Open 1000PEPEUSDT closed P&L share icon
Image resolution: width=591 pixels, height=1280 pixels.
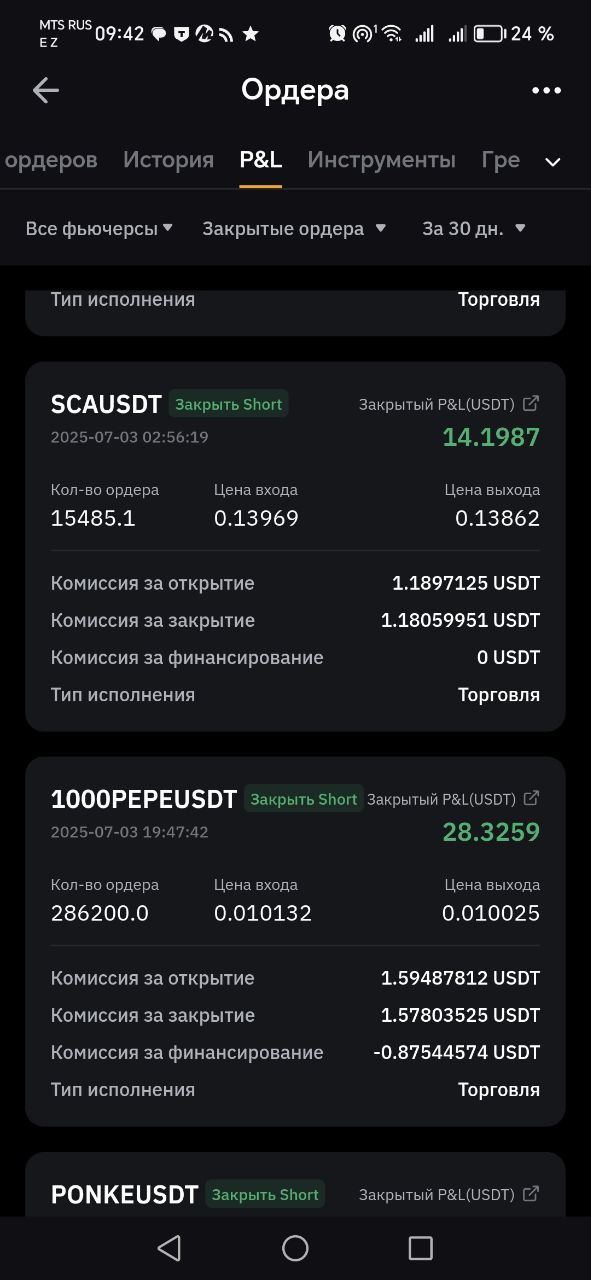tap(531, 799)
